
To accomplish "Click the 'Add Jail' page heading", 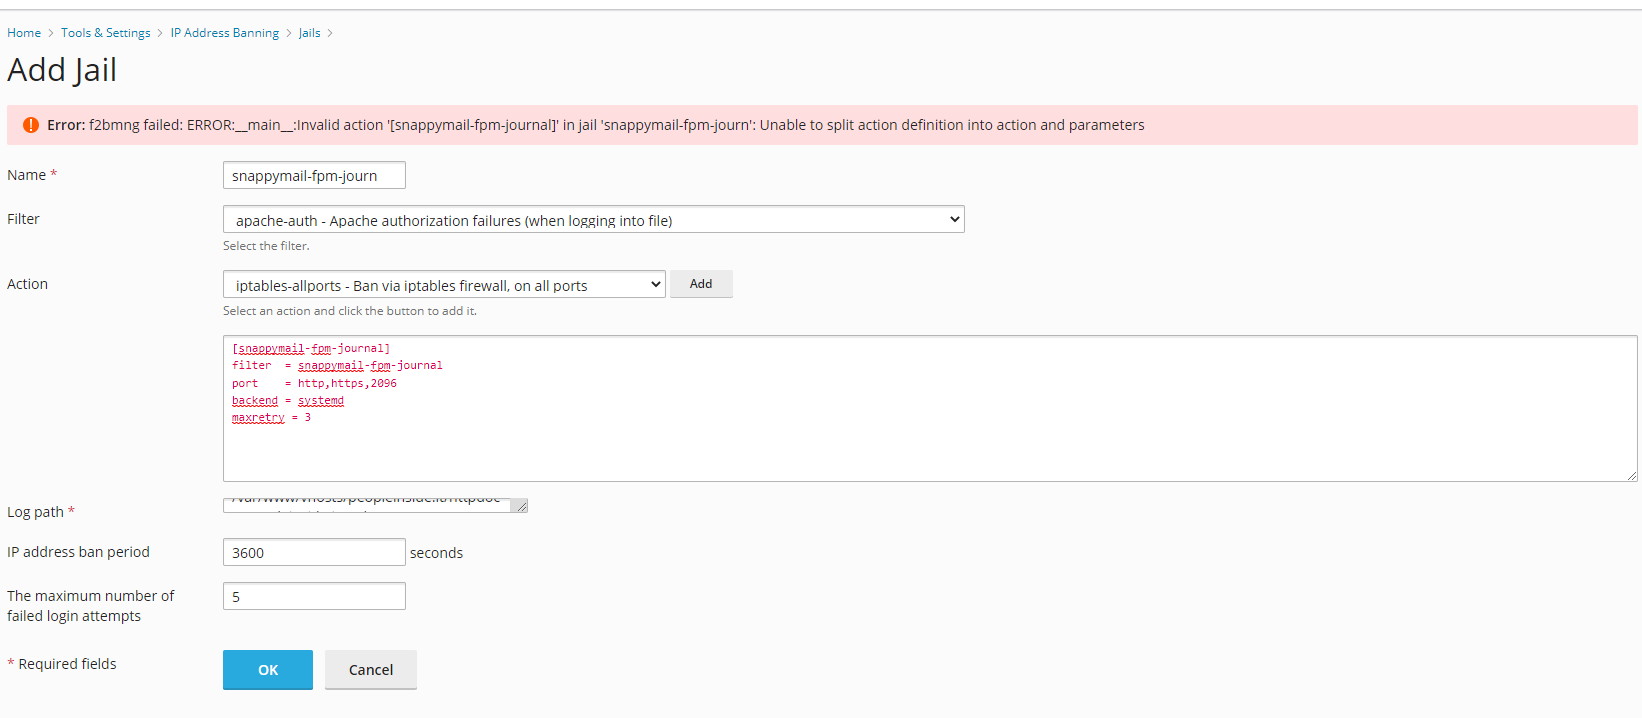I will click(62, 70).
